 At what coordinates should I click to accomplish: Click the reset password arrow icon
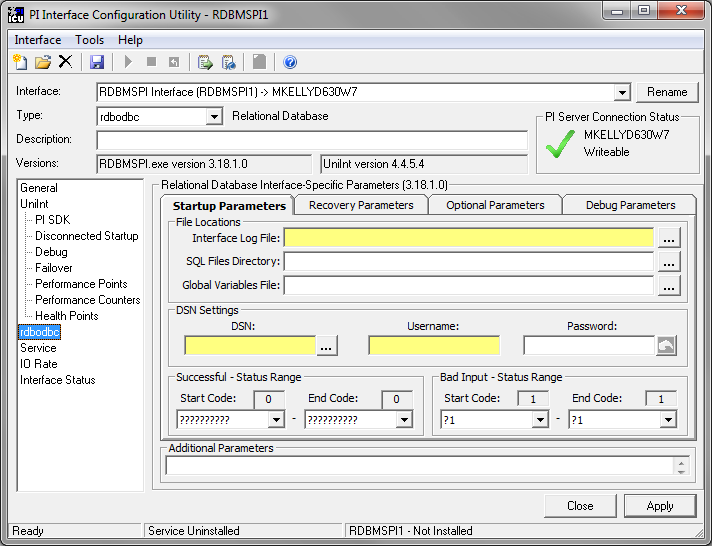pyautogui.click(x=666, y=346)
